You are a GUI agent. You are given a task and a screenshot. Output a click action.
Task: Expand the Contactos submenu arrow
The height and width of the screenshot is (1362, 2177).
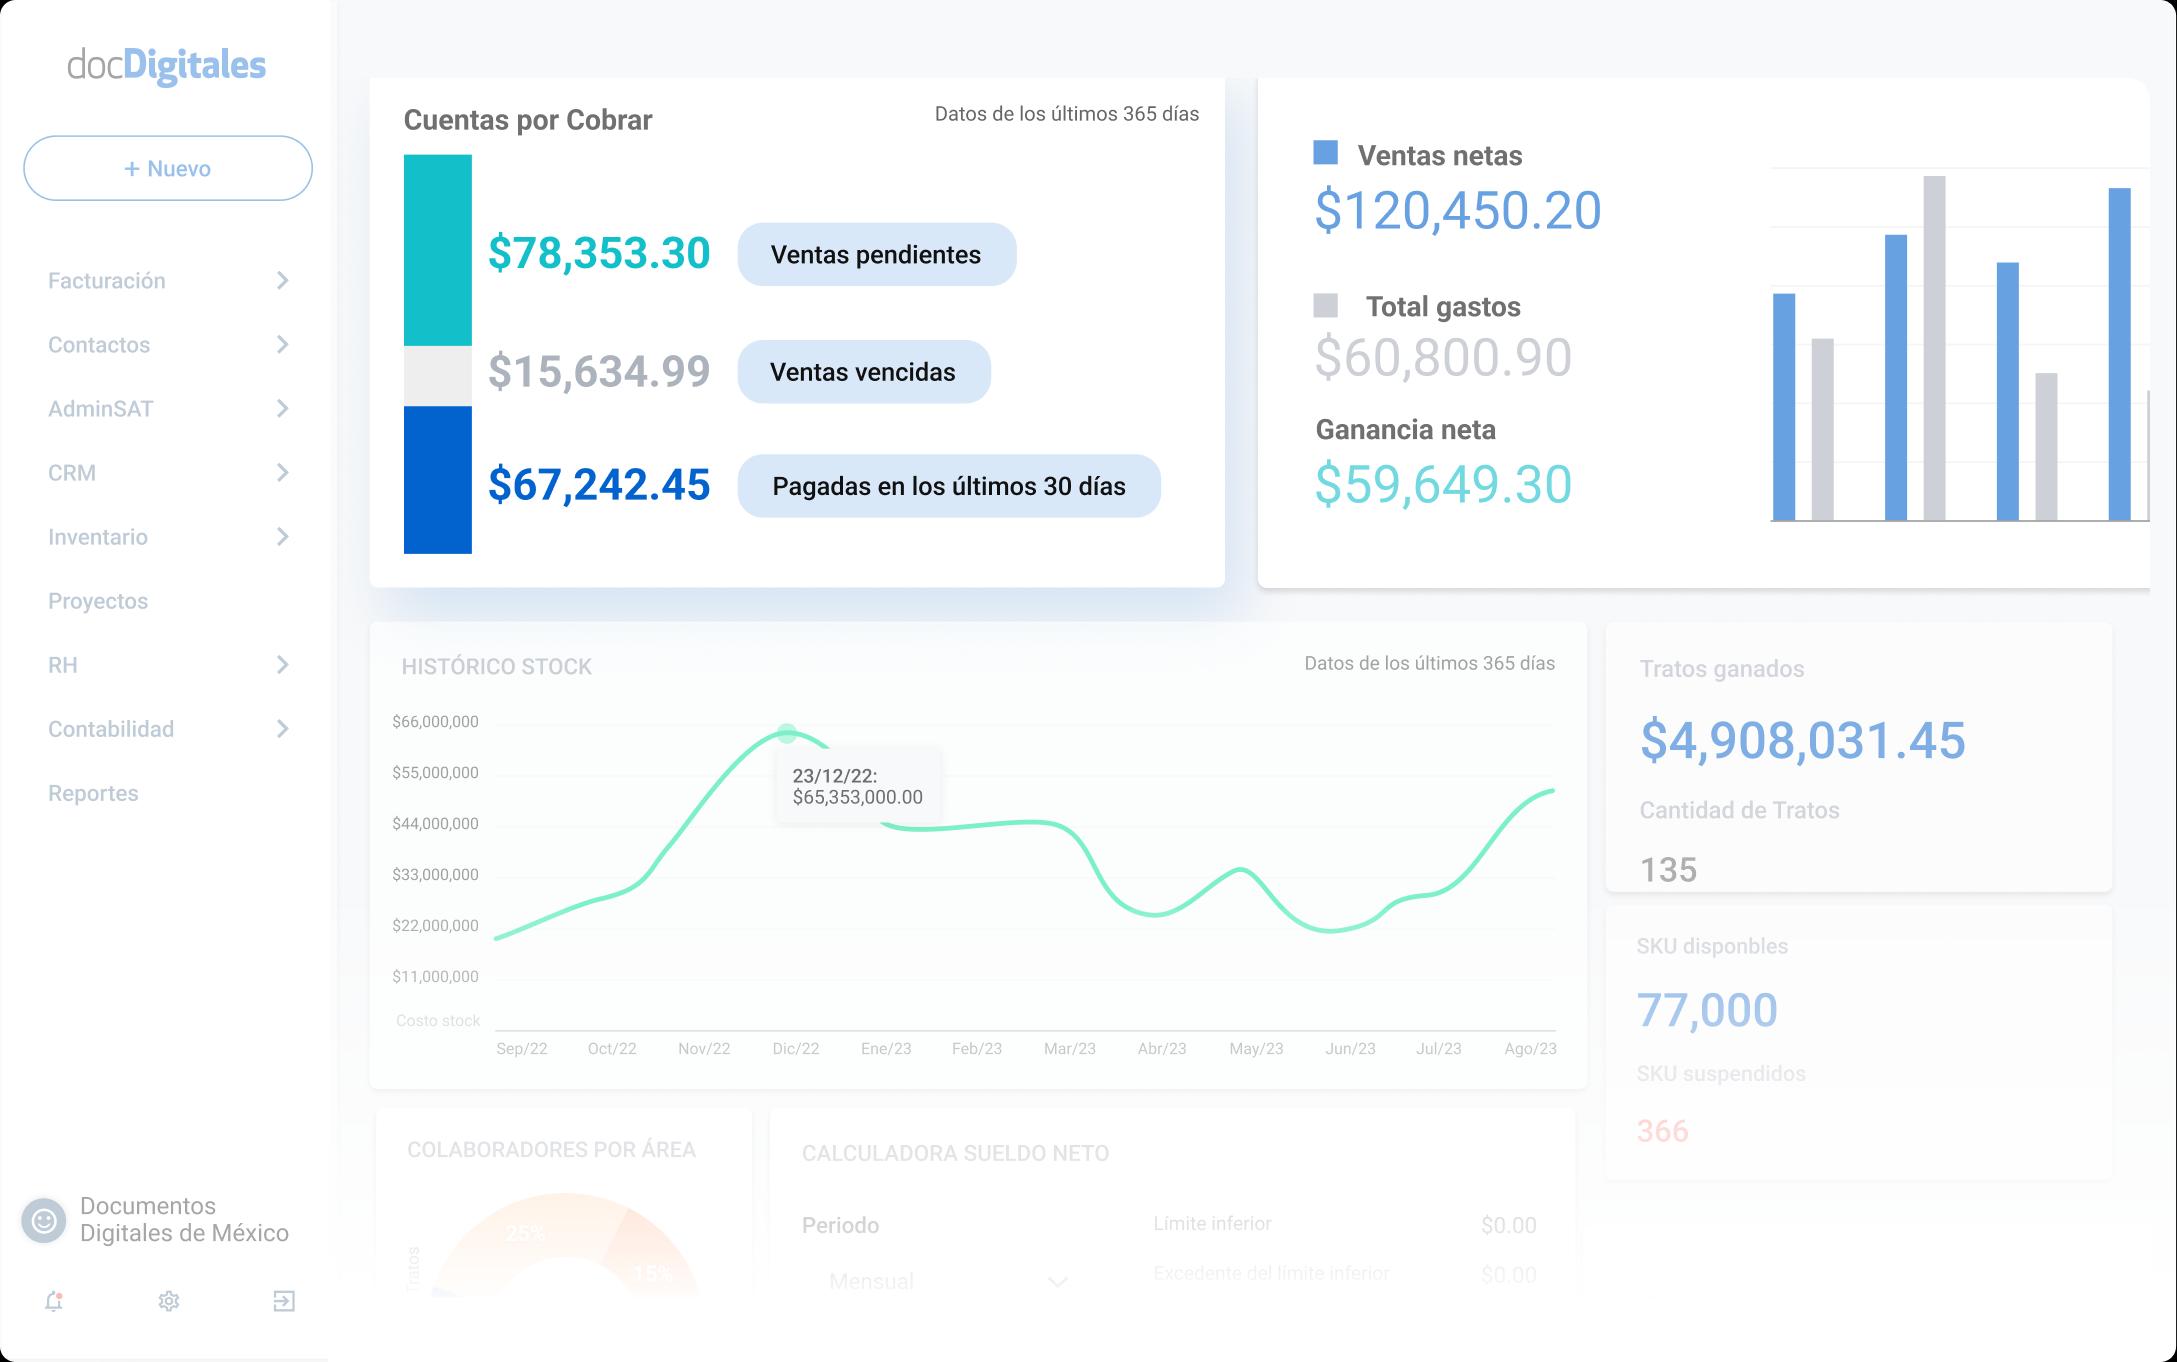click(282, 345)
